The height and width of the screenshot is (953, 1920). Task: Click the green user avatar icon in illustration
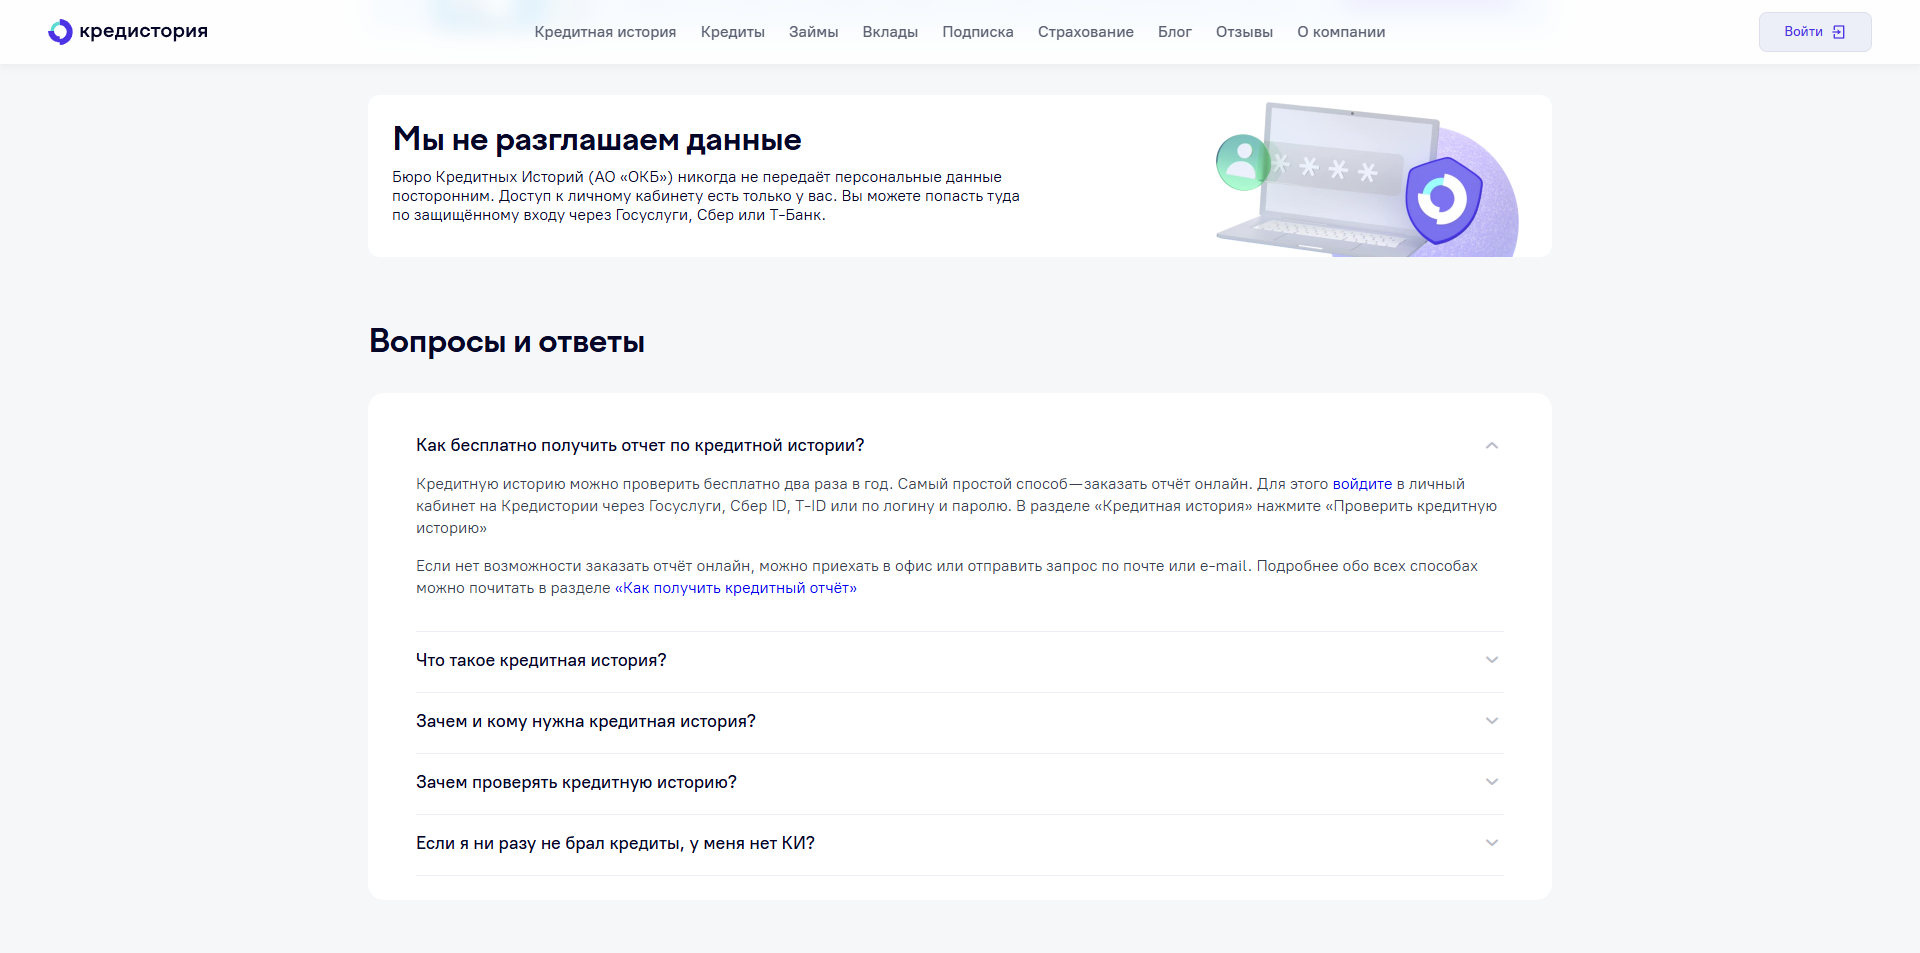pyautogui.click(x=1243, y=162)
